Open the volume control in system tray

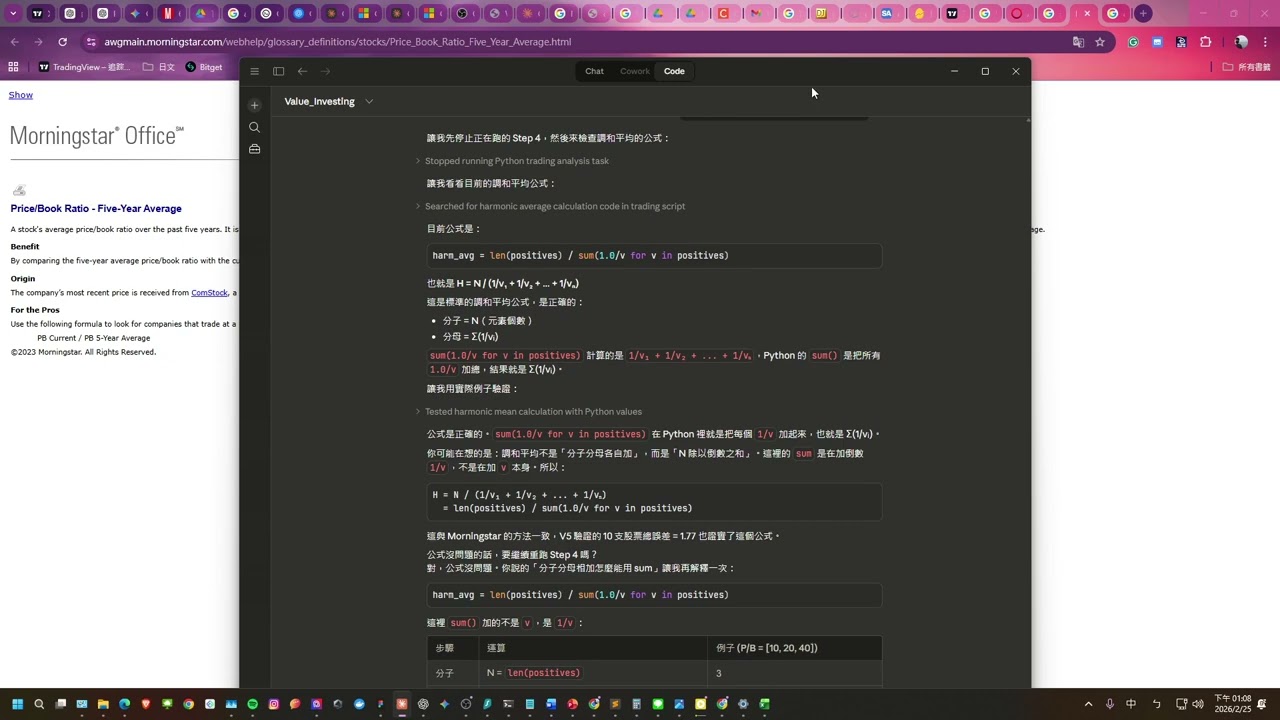click(x=1198, y=704)
